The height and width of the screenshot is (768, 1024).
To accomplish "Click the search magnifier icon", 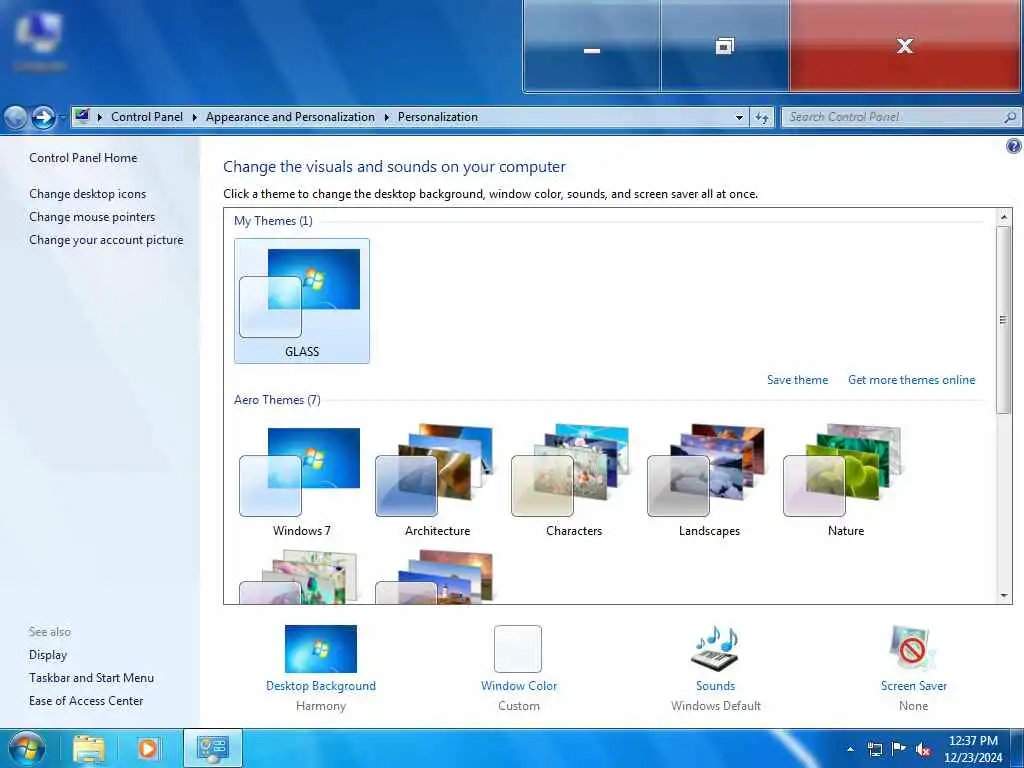I will point(1010,117).
